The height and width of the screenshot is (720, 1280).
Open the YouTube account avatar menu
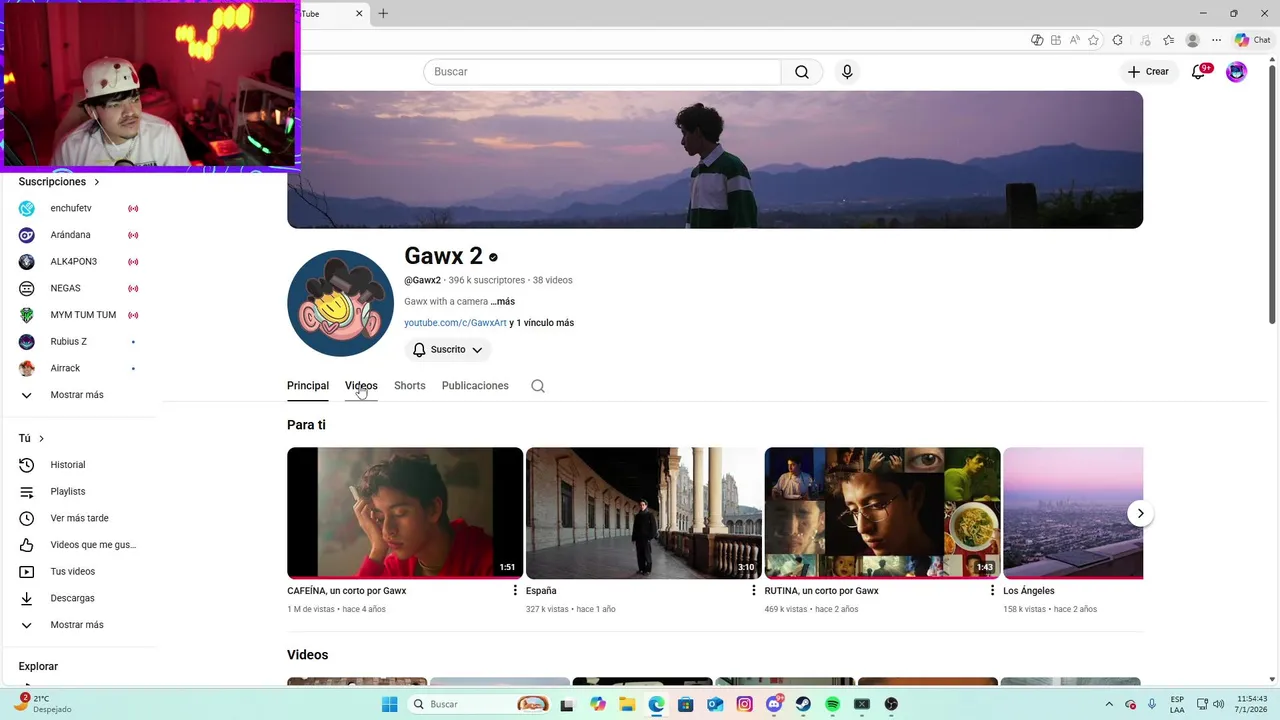(x=1237, y=72)
